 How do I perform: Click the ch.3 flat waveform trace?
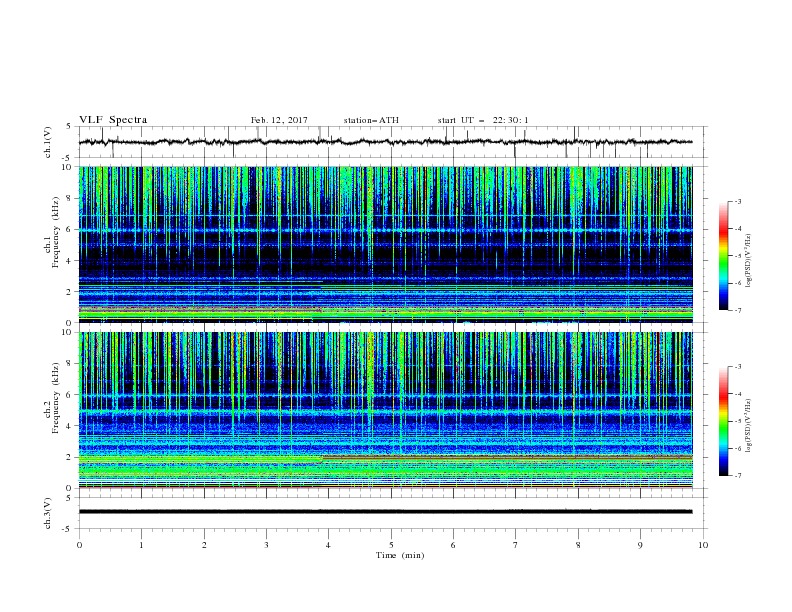coord(385,512)
